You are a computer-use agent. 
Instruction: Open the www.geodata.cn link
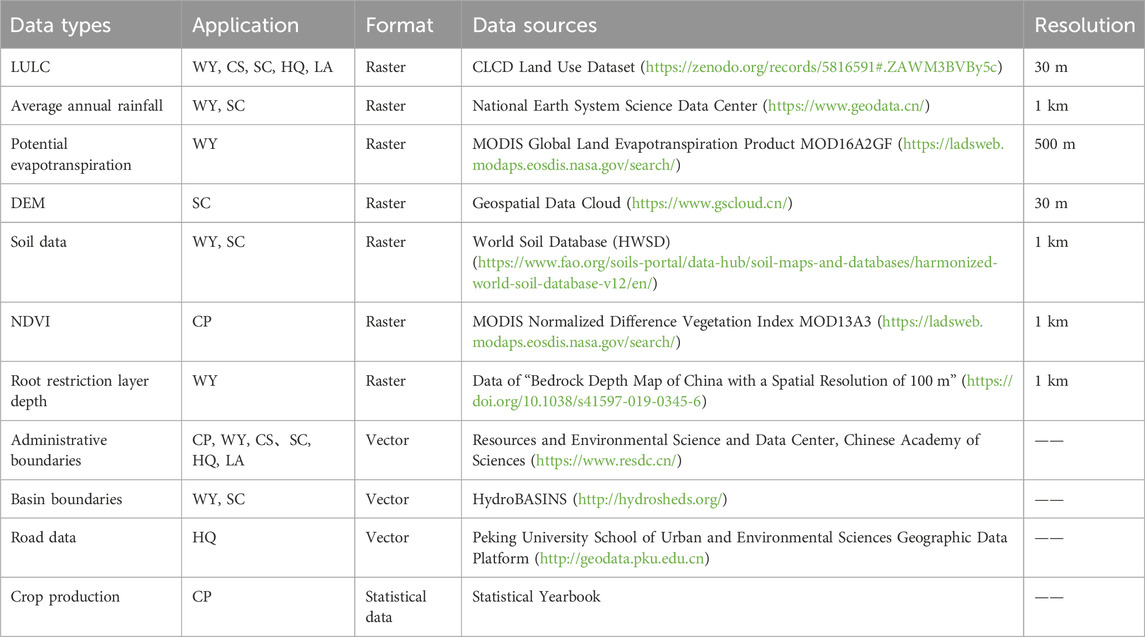click(846, 106)
